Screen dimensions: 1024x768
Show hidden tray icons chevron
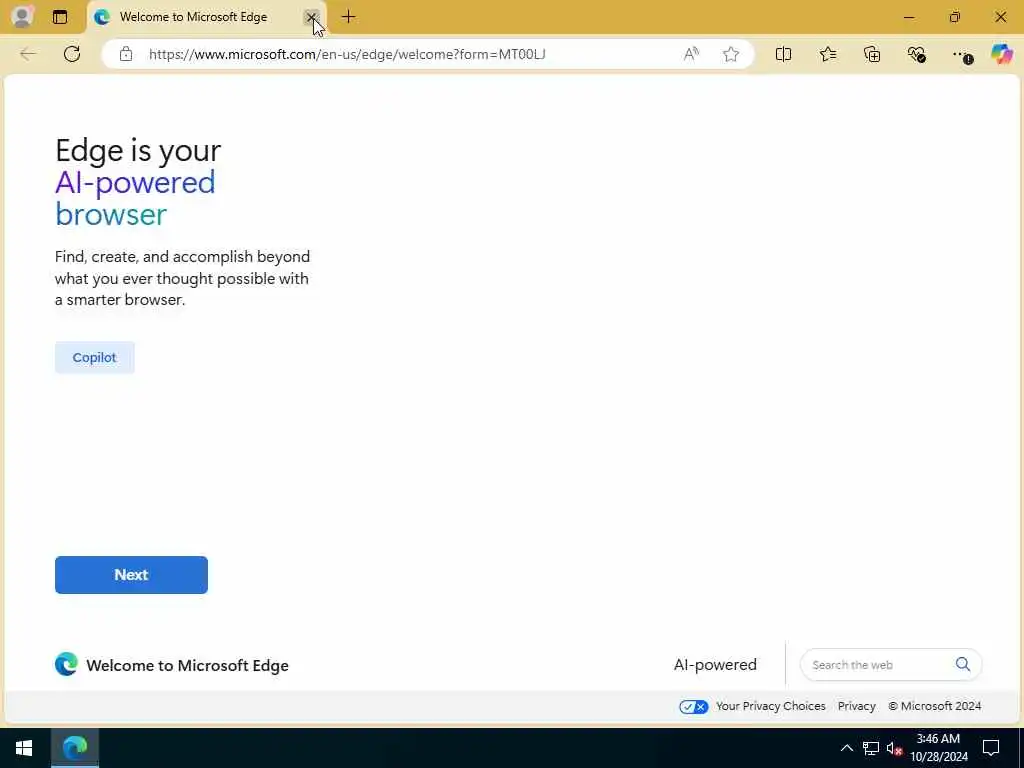coord(846,748)
